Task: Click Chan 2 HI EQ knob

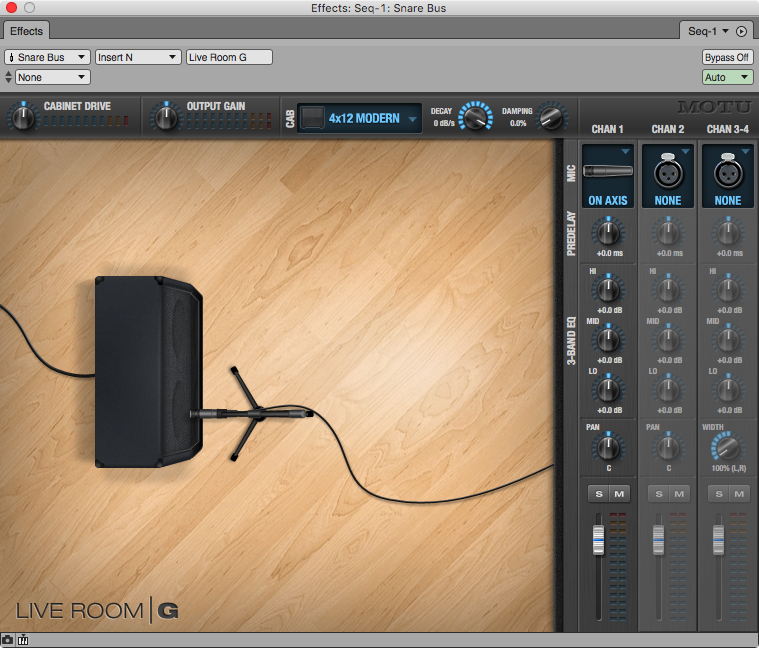Action: [668, 290]
